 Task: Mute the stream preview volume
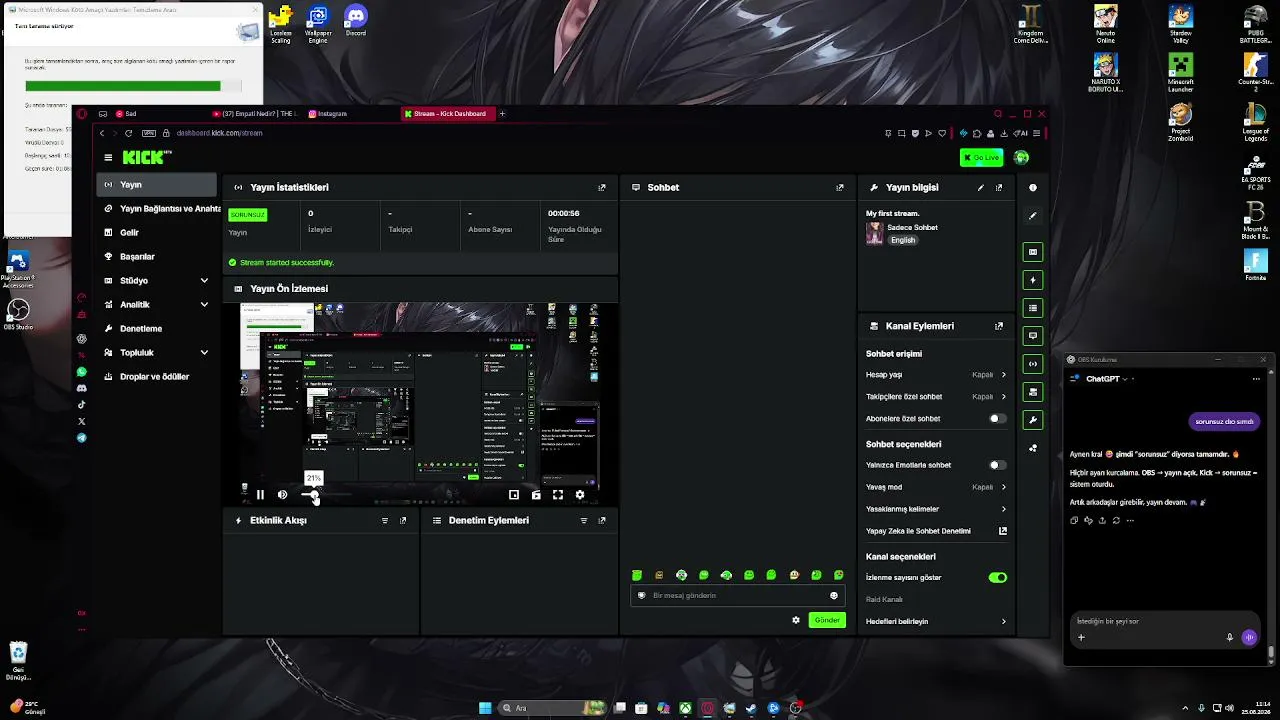pyautogui.click(x=282, y=494)
